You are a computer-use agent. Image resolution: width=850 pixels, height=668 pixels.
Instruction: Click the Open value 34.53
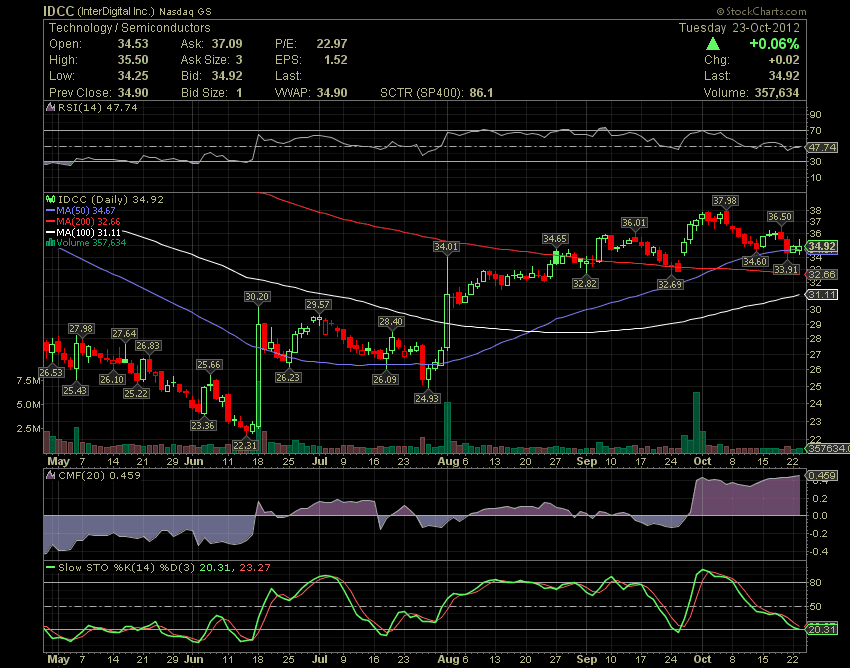[133, 44]
